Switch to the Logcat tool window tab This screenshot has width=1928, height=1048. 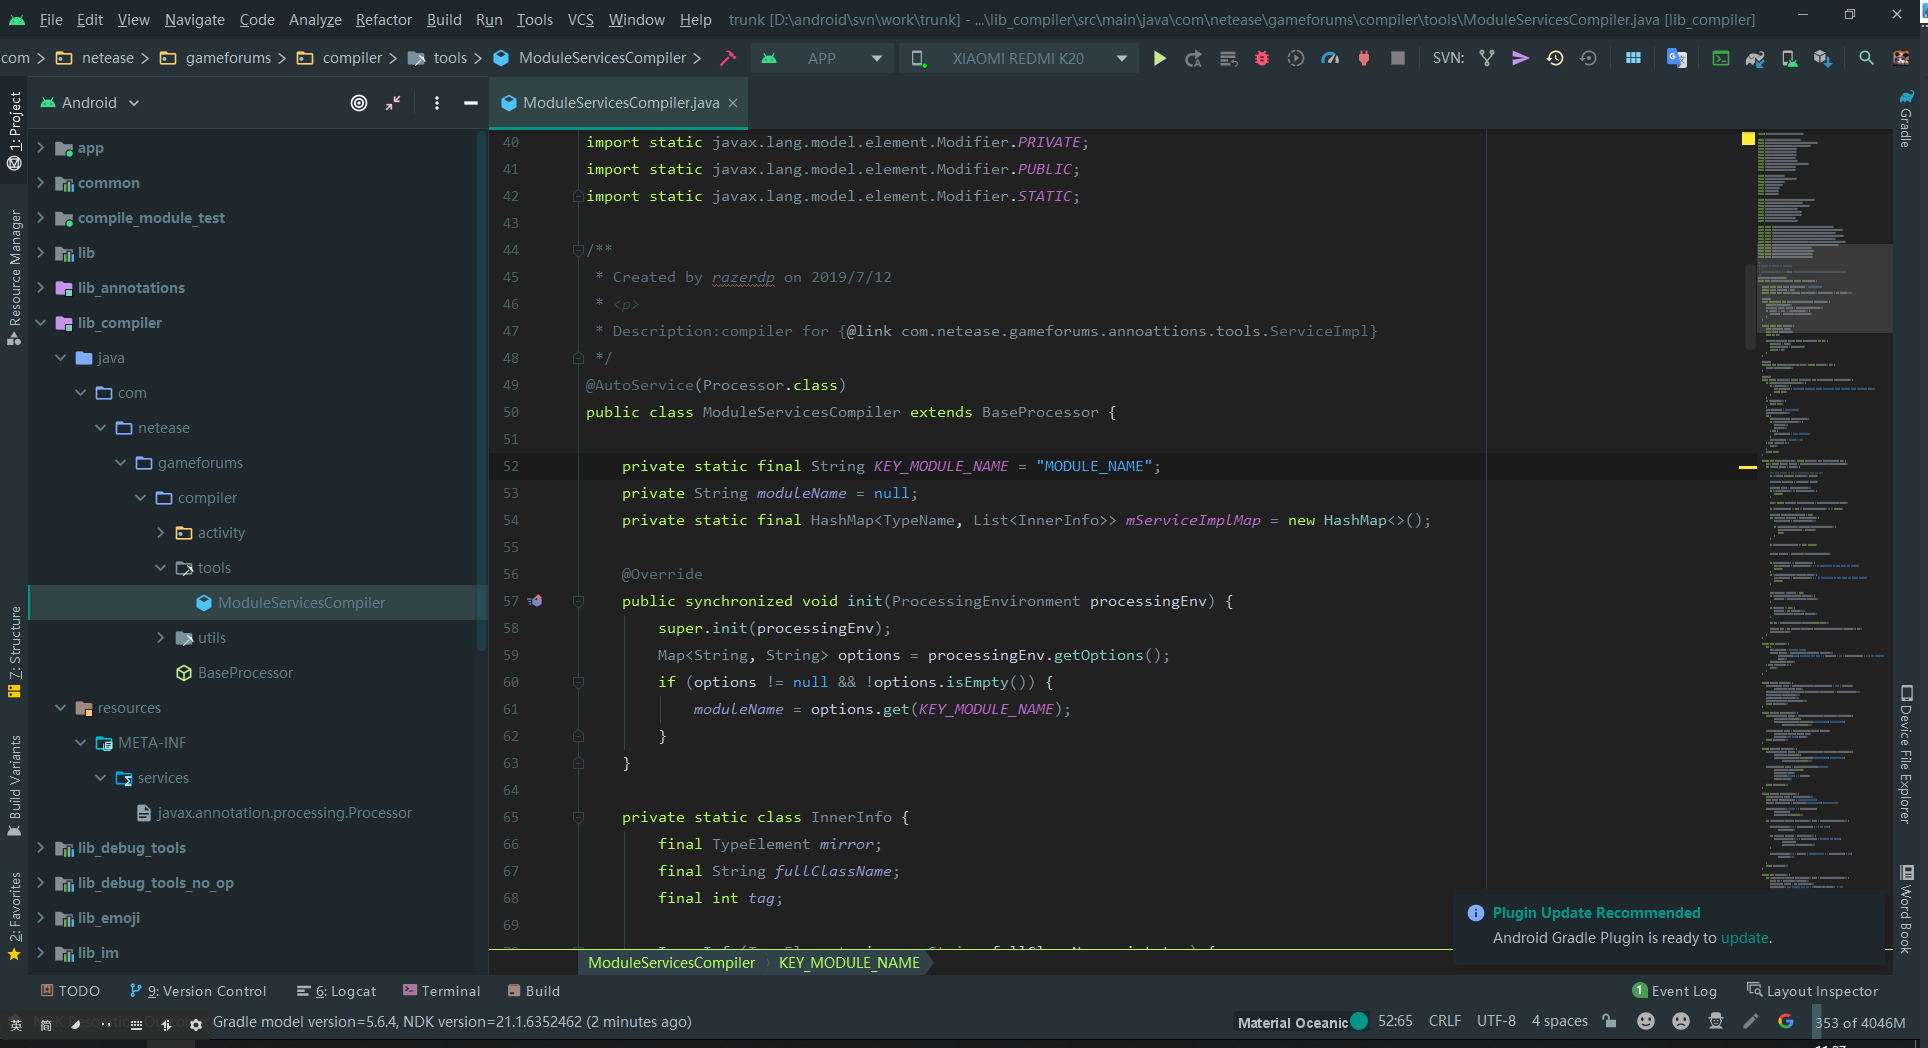337,991
